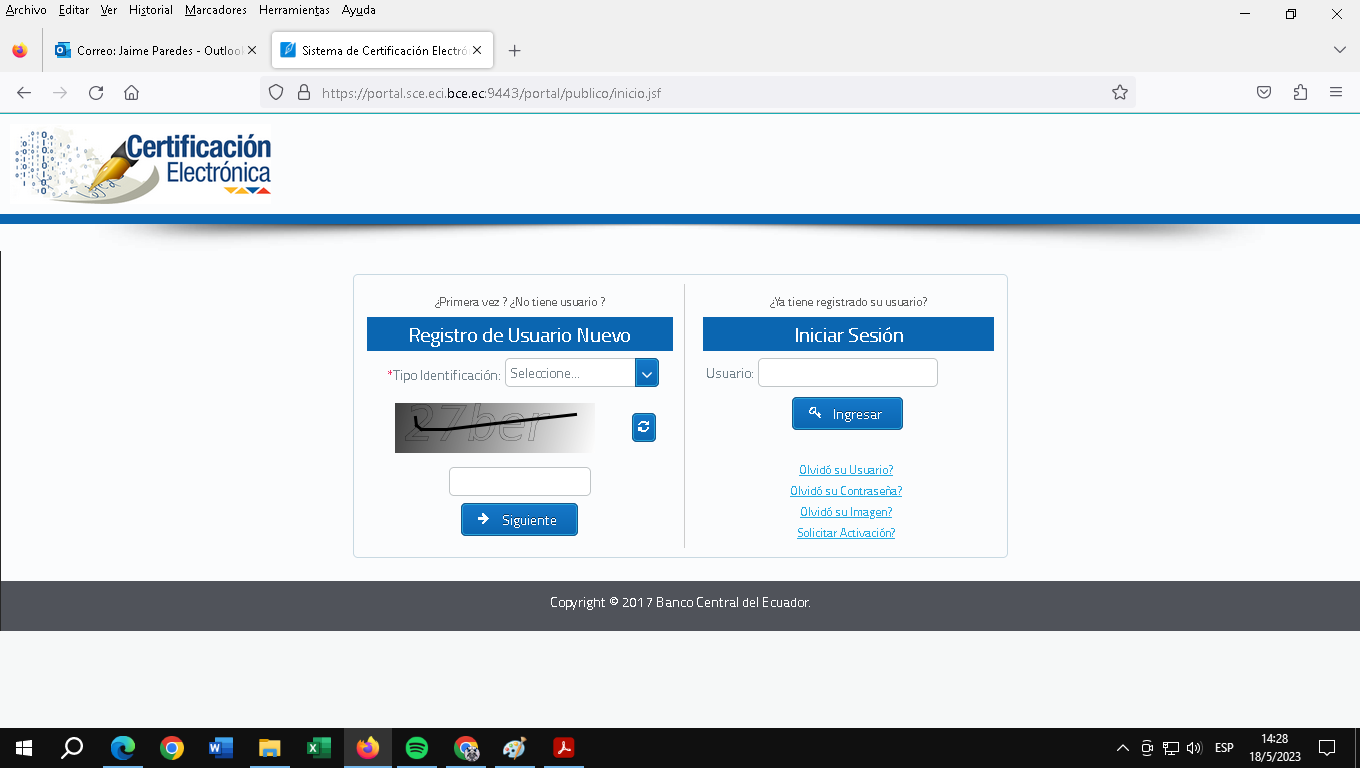Go to Firefox home page
The width and height of the screenshot is (1360, 768).
[x=131, y=93]
